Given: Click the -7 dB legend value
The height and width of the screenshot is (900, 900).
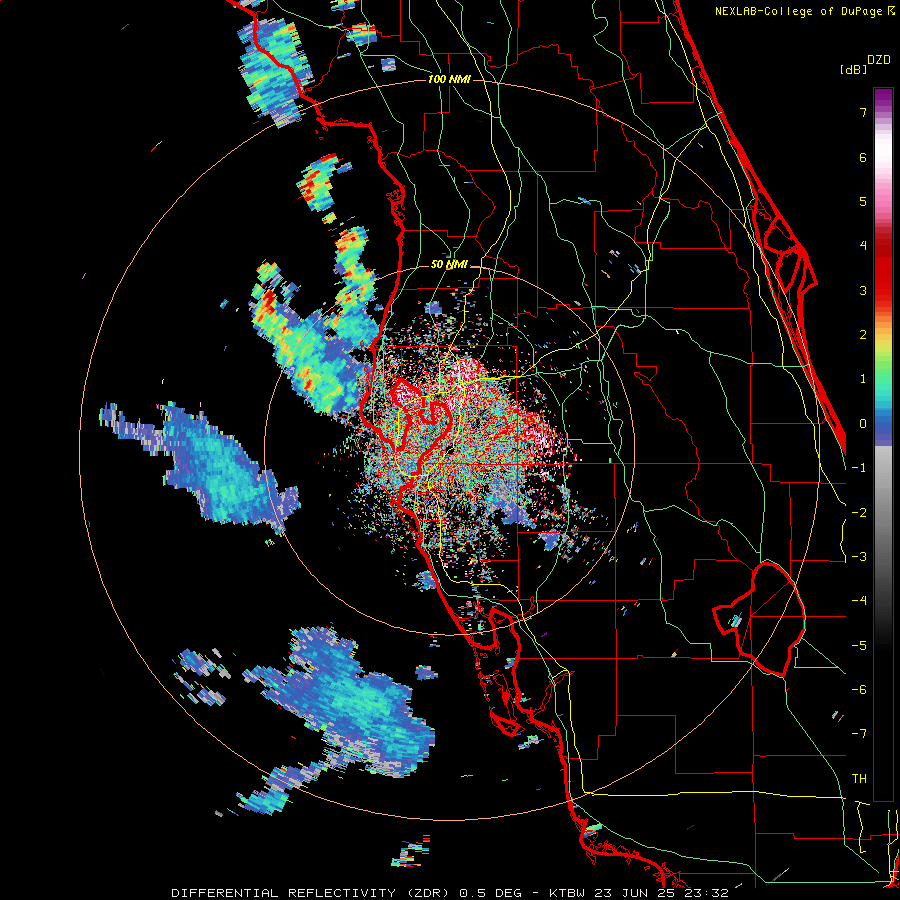Looking at the screenshot, I should tap(859, 734).
